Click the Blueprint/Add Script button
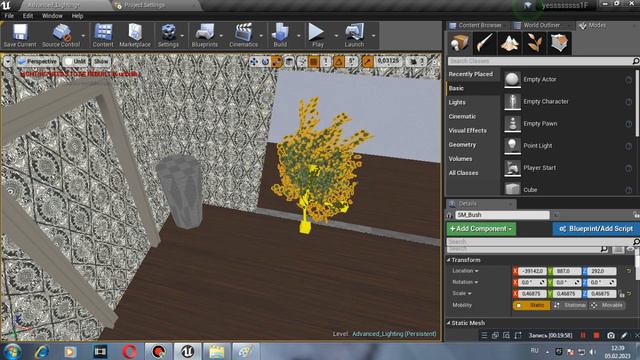Screen dimensions: 640x360 (x=596, y=229)
